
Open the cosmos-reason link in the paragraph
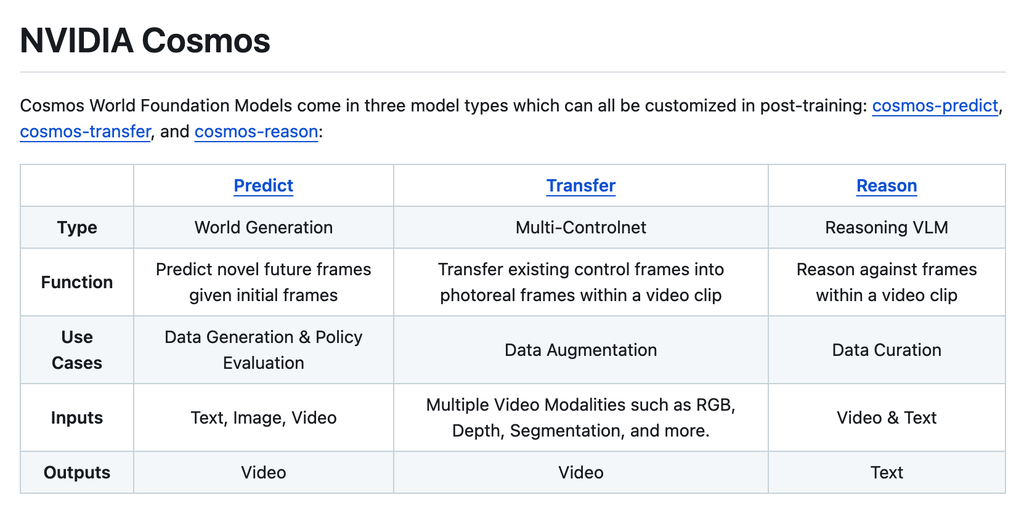[256, 131]
